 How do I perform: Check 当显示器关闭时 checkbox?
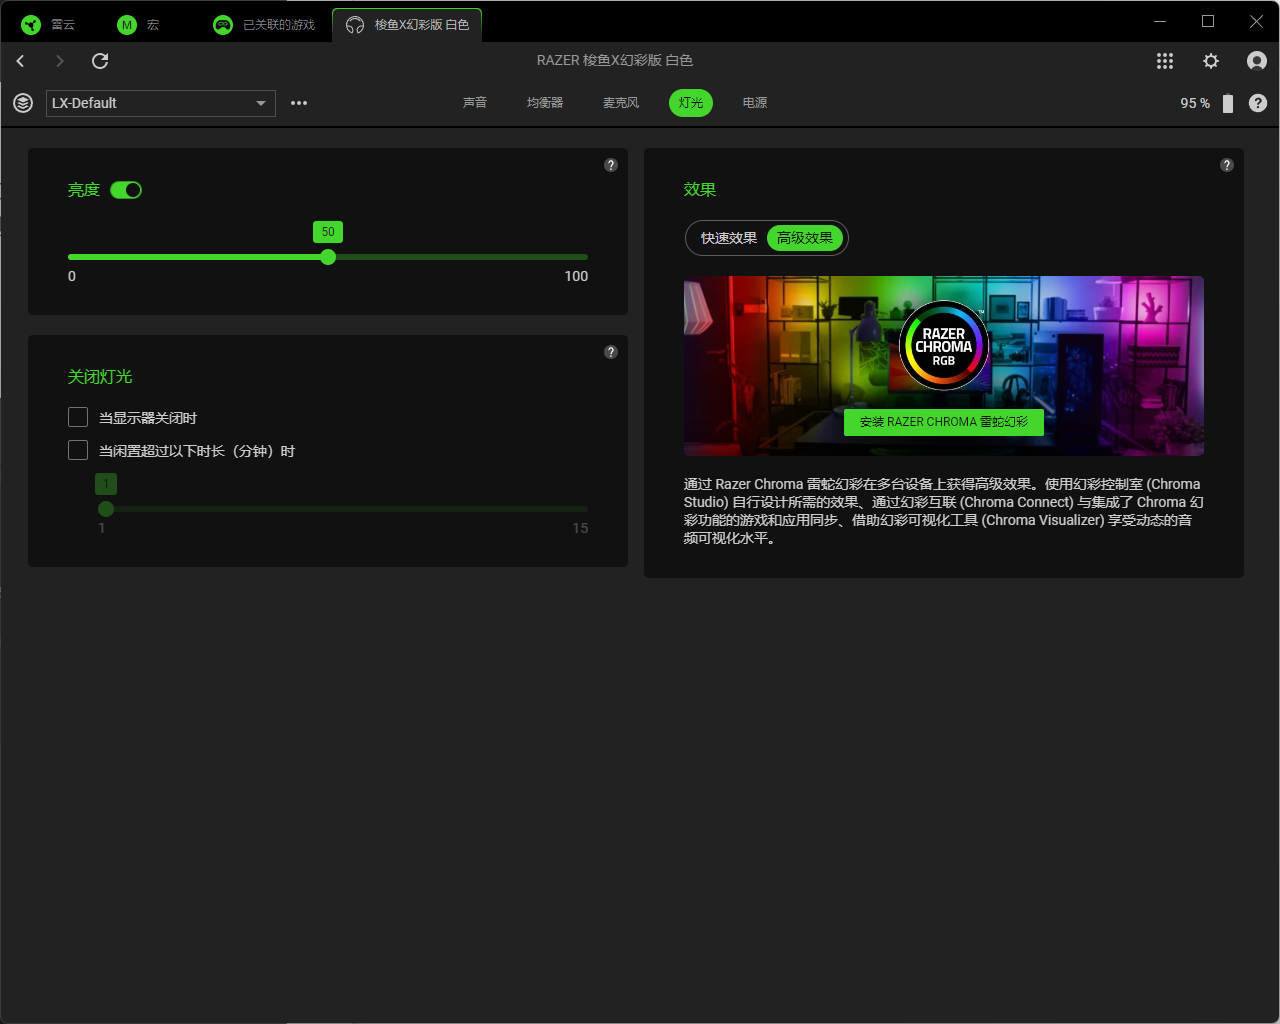click(78, 417)
